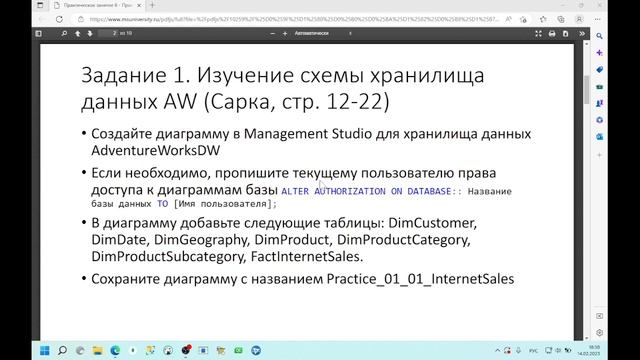Show hidden system tray icons

pyautogui.click(x=497, y=350)
